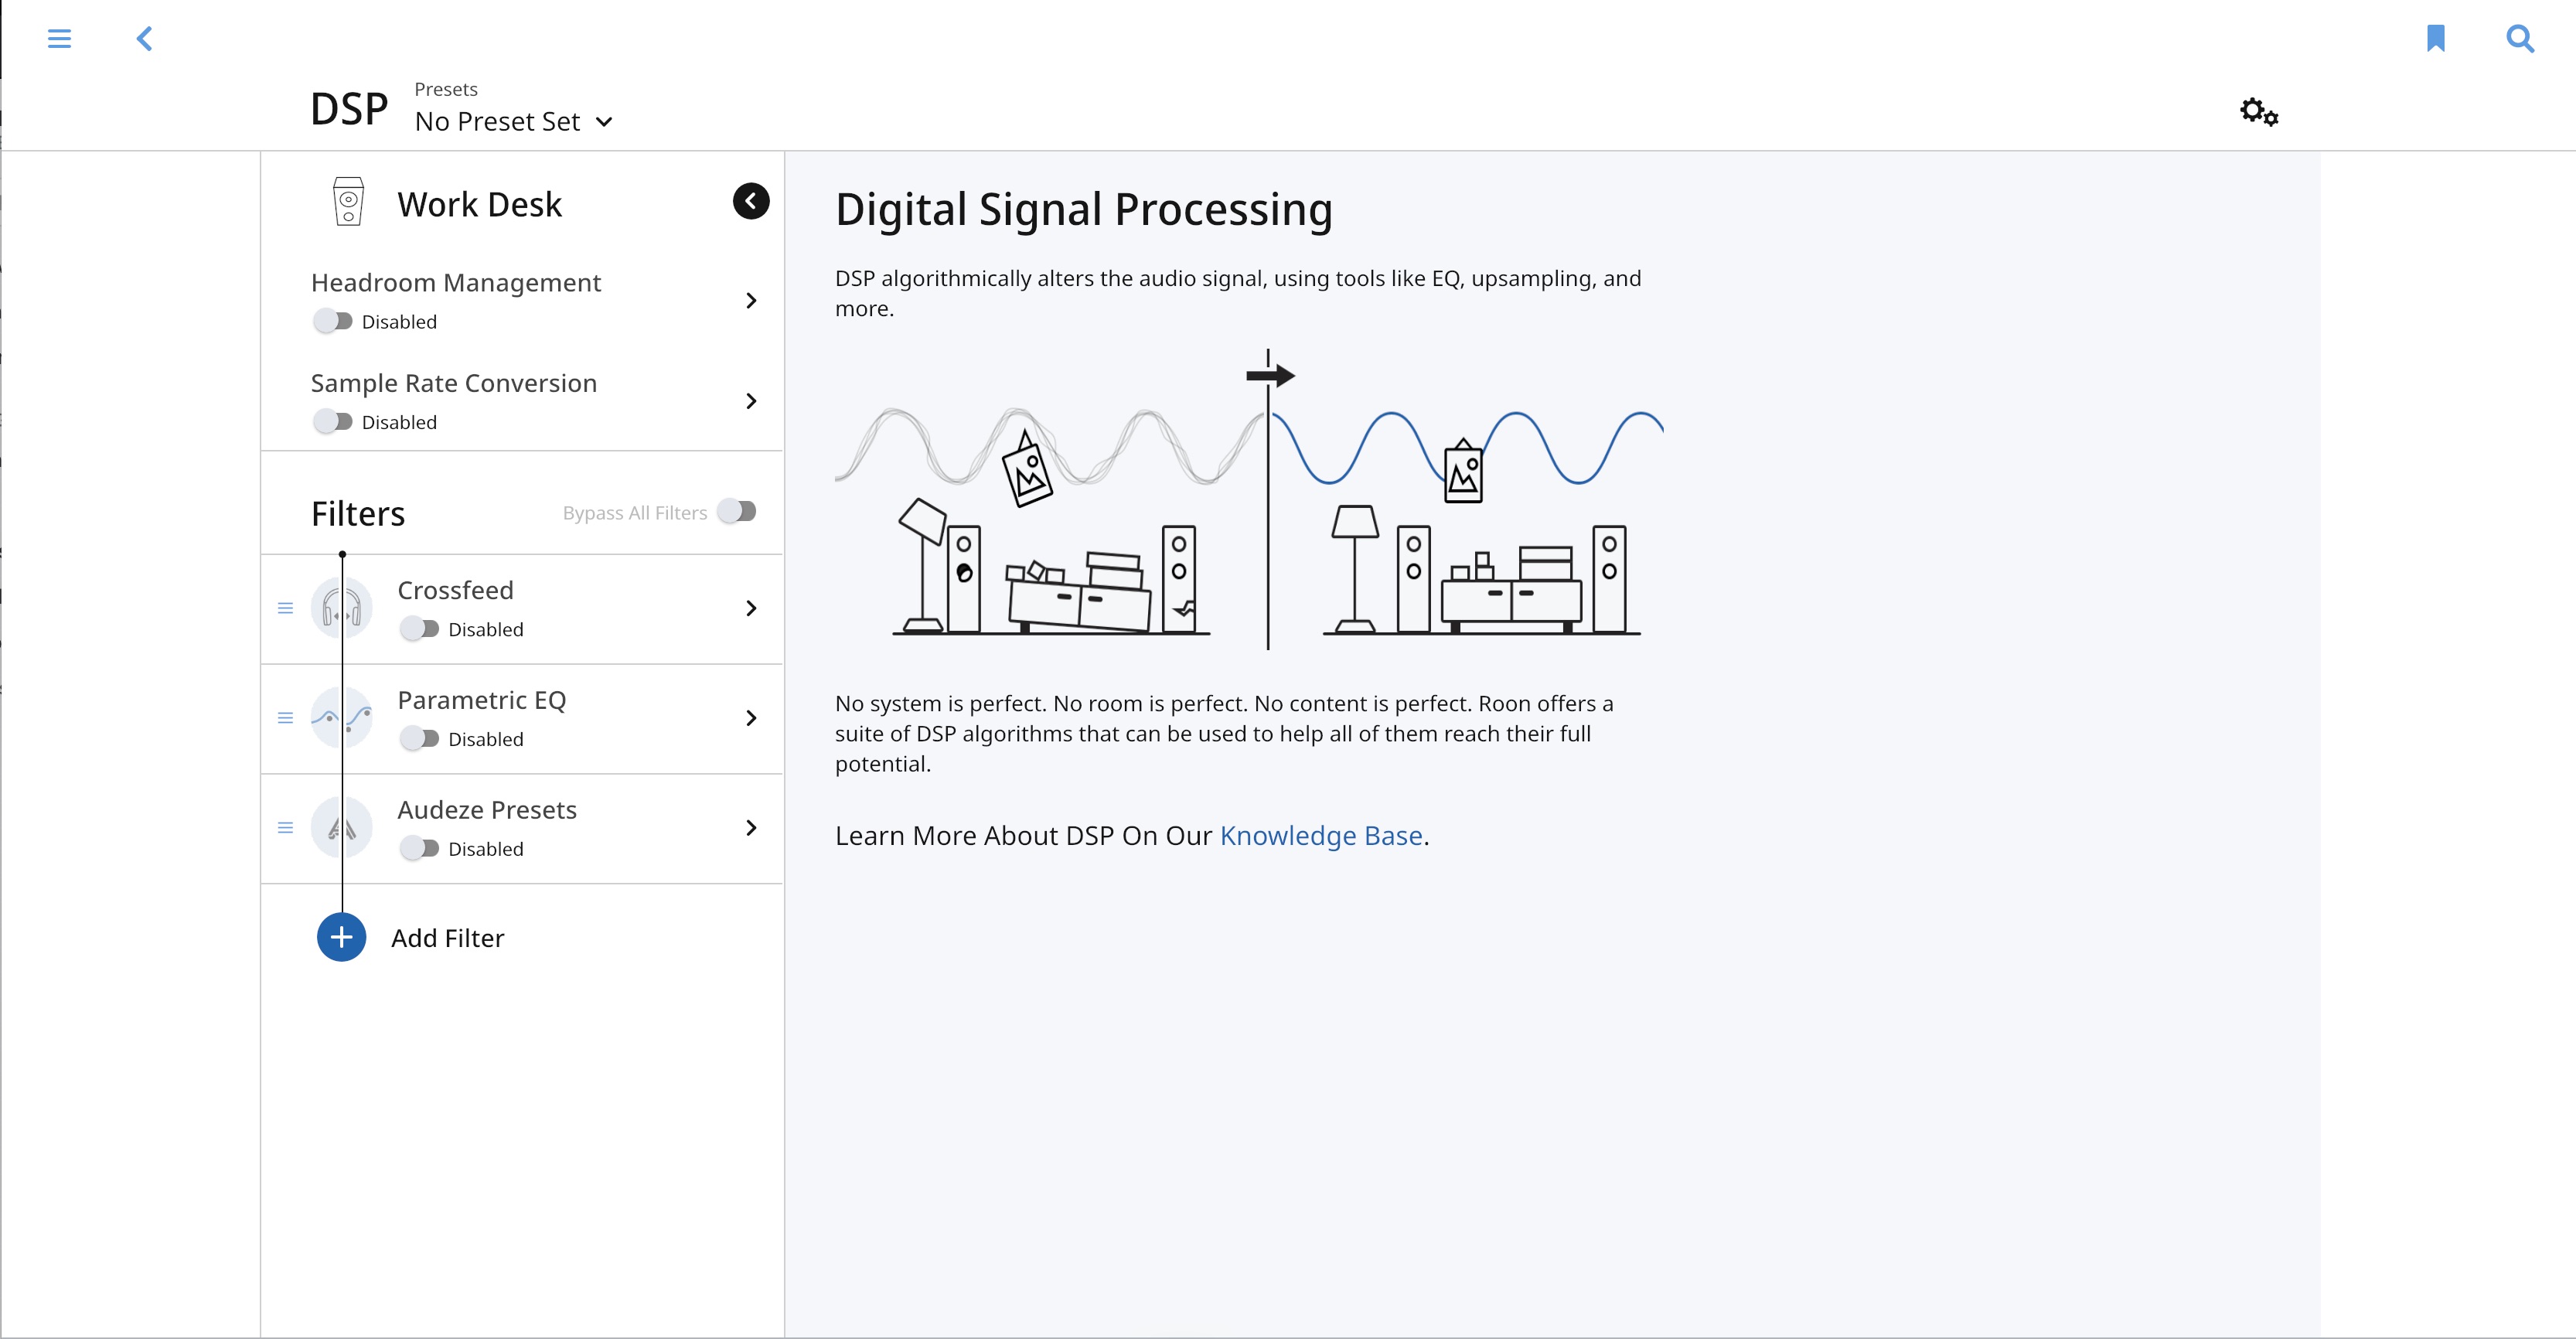Open search with the magnifier icon
The image size is (2576, 1339).
tap(2520, 39)
